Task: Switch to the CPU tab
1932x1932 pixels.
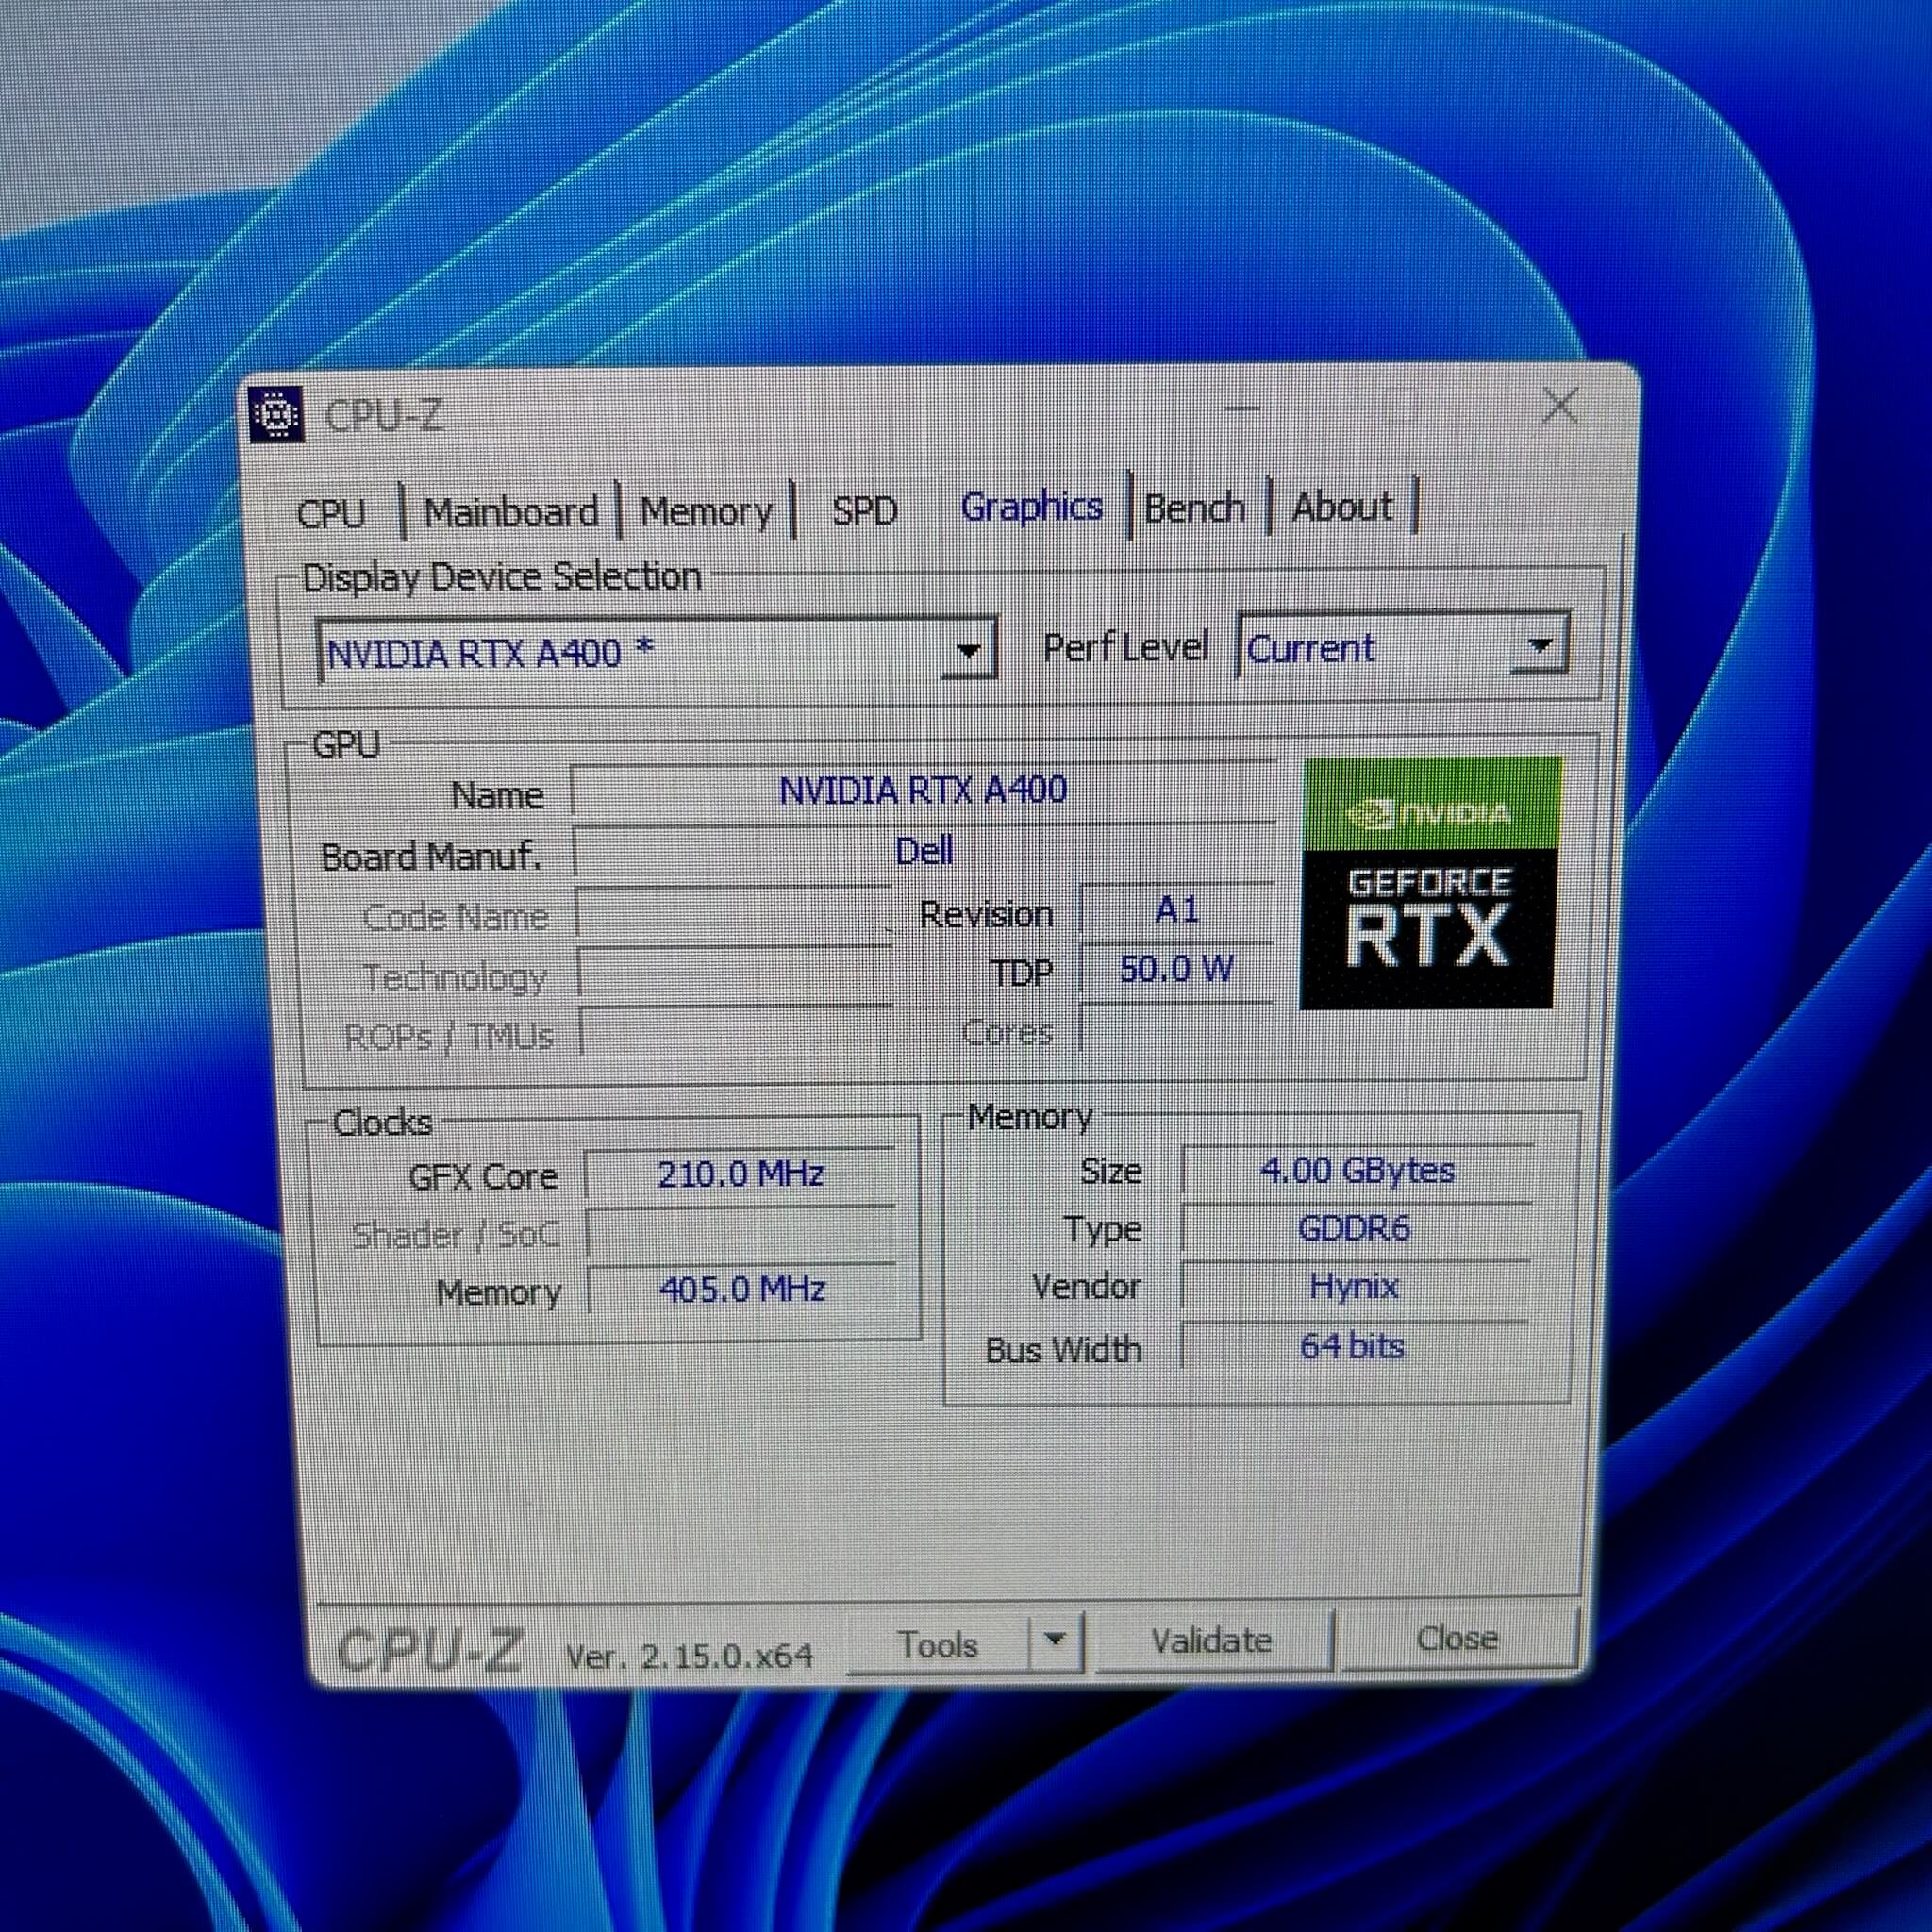Action: tap(331, 513)
